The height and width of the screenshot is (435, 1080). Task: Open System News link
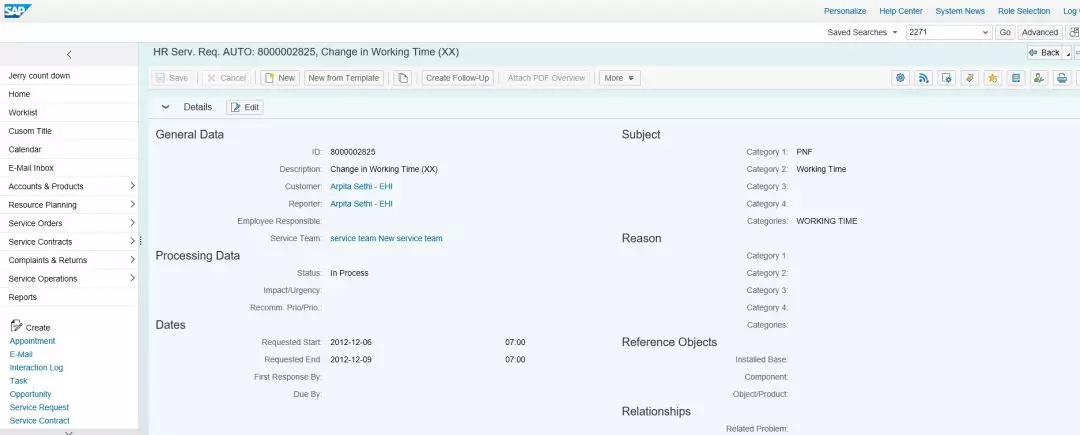click(960, 11)
